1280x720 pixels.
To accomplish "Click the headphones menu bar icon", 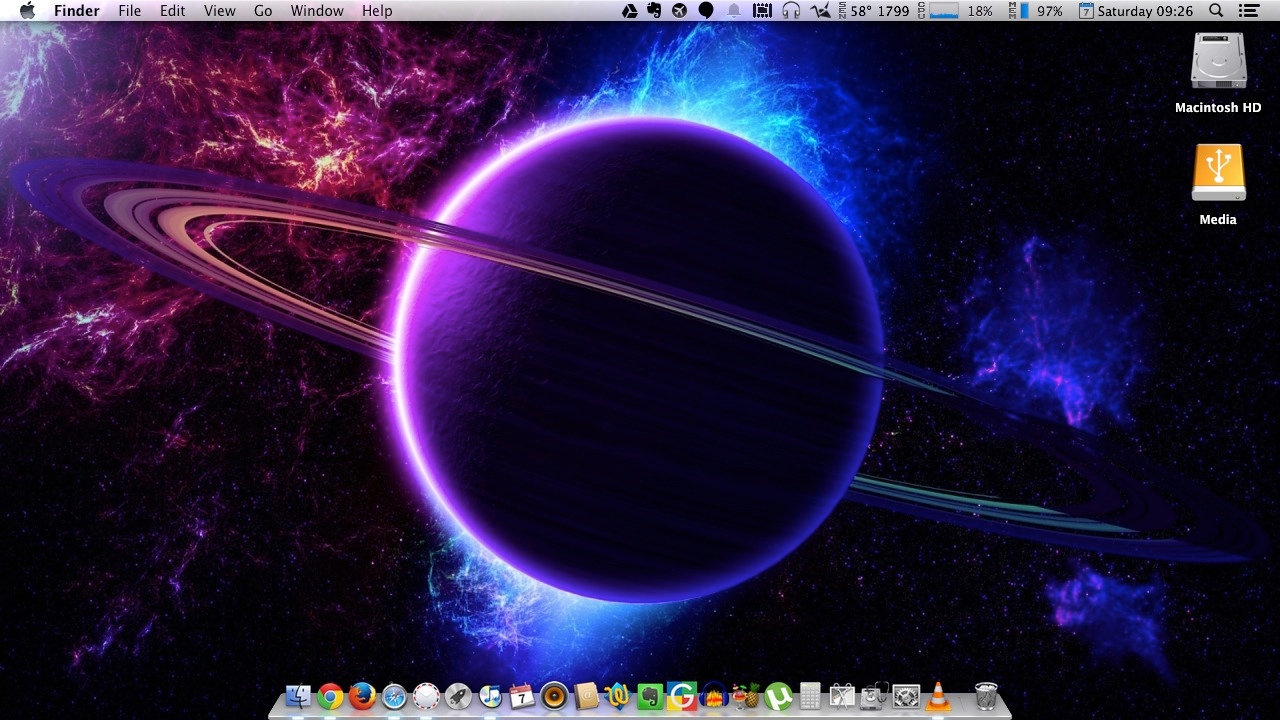I will pyautogui.click(x=791, y=11).
